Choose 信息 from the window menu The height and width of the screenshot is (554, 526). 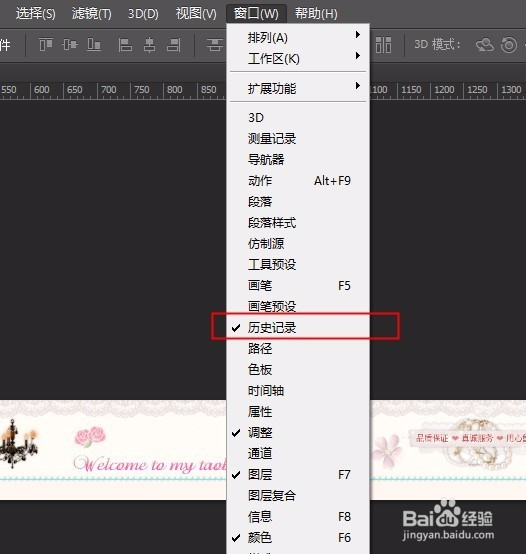[x=298, y=517]
